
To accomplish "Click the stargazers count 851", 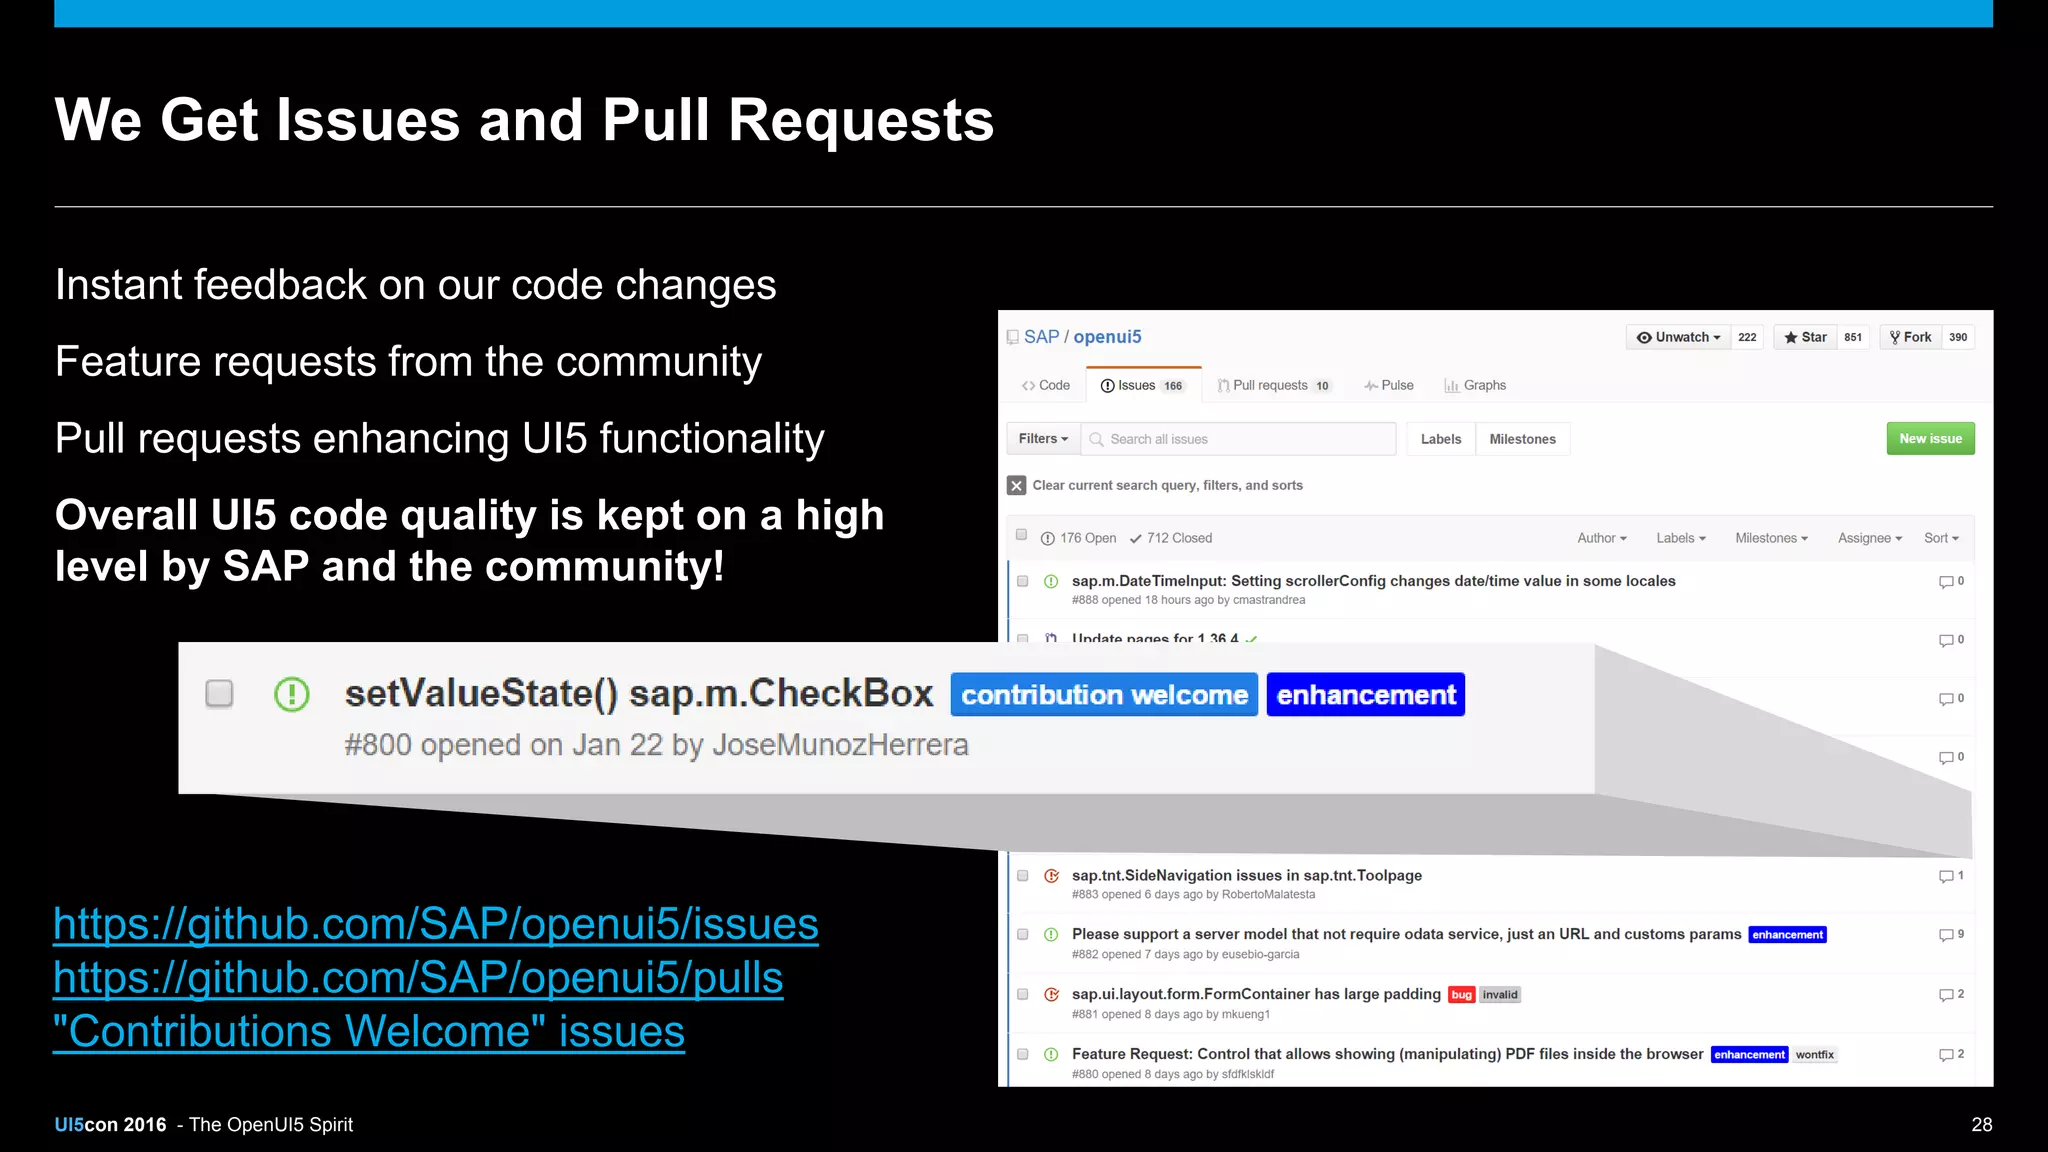I will [1853, 338].
